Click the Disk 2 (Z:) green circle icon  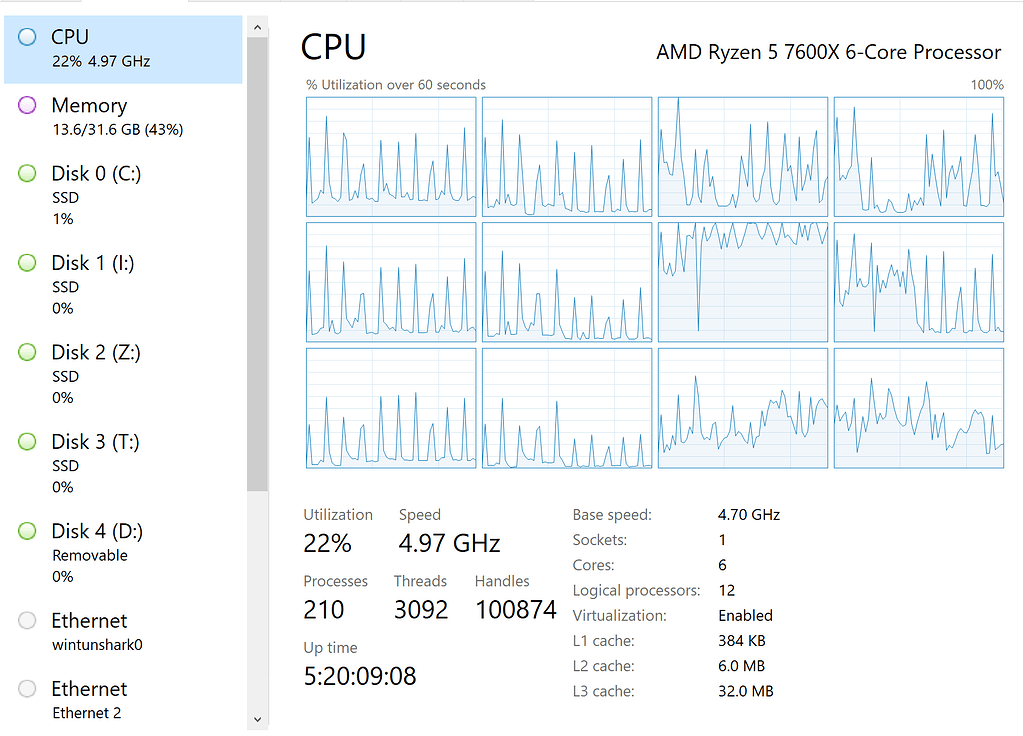(x=28, y=352)
